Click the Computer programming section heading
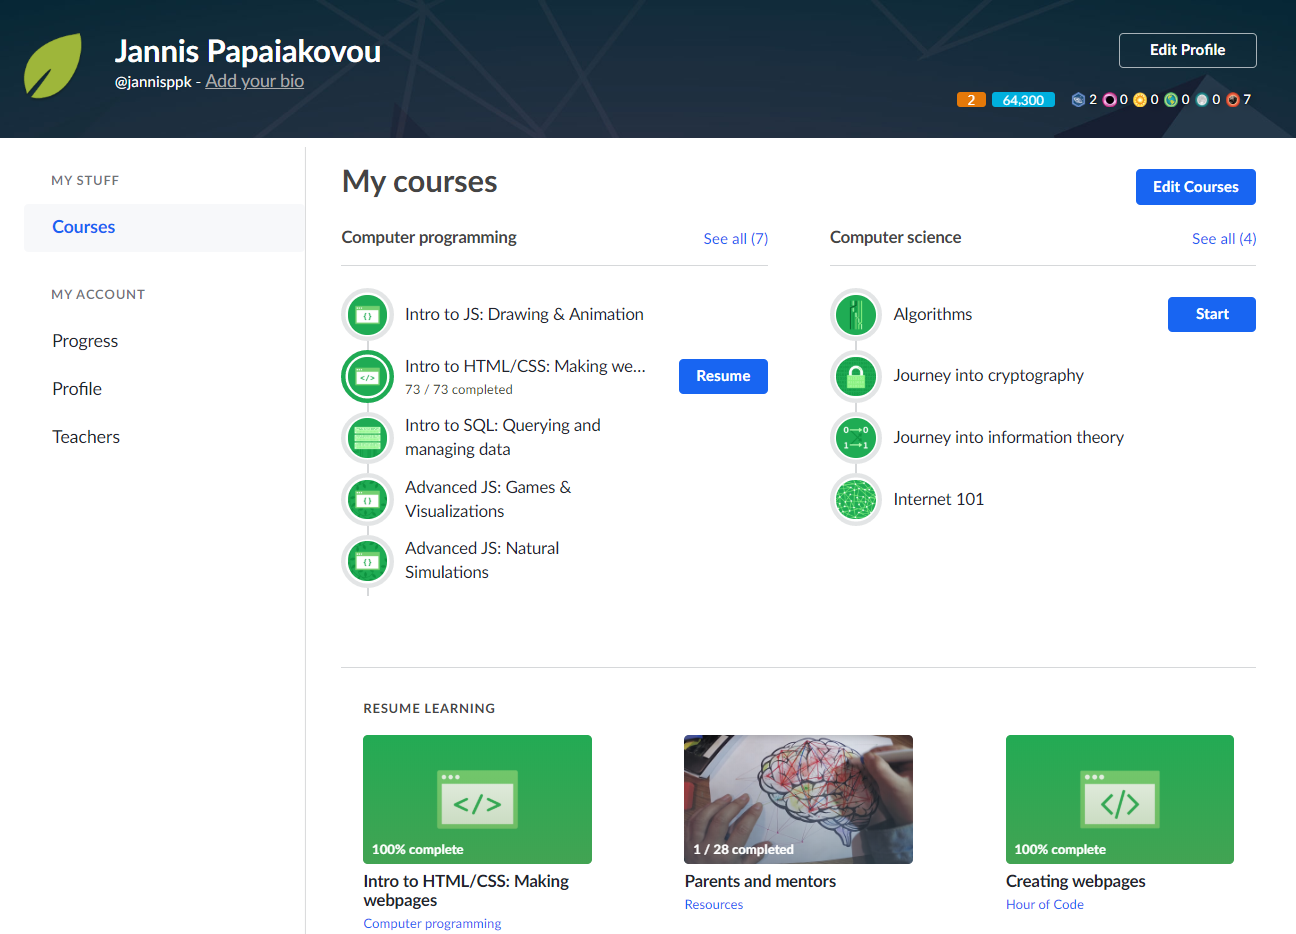This screenshot has height=934, width=1296. pyautogui.click(x=429, y=237)
